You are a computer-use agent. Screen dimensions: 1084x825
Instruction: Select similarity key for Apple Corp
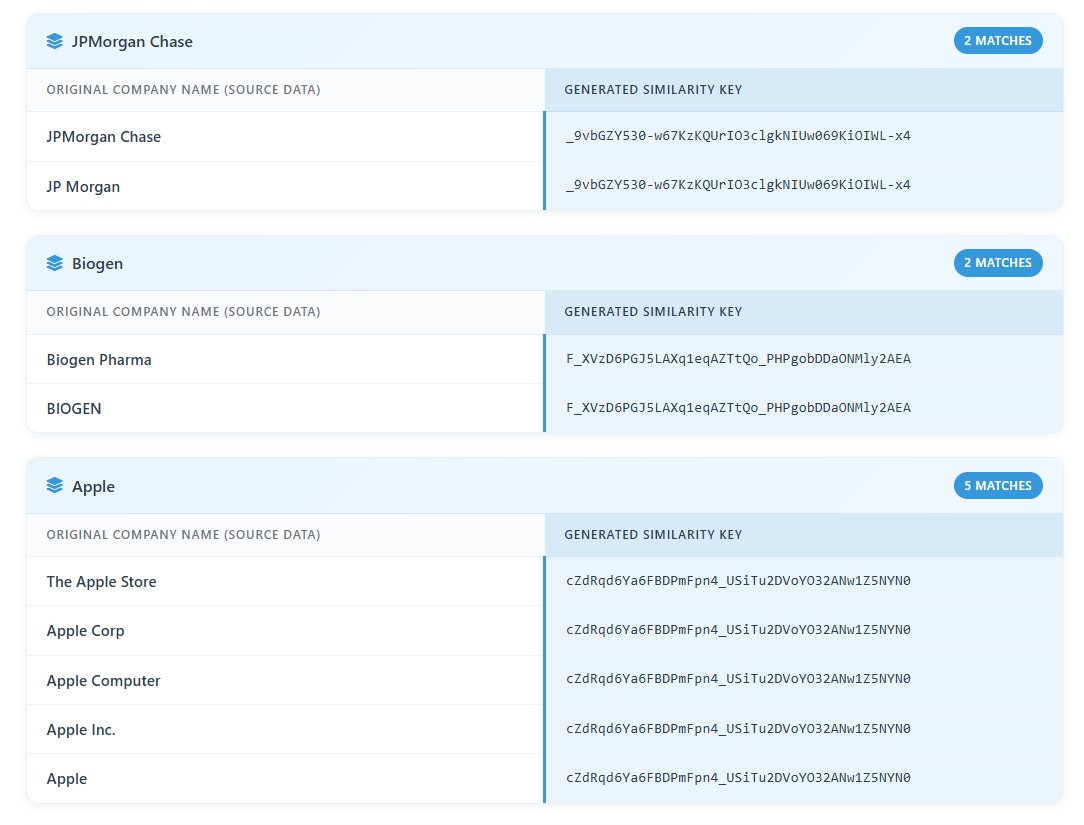pyautogui.click(x=738, y=629)
